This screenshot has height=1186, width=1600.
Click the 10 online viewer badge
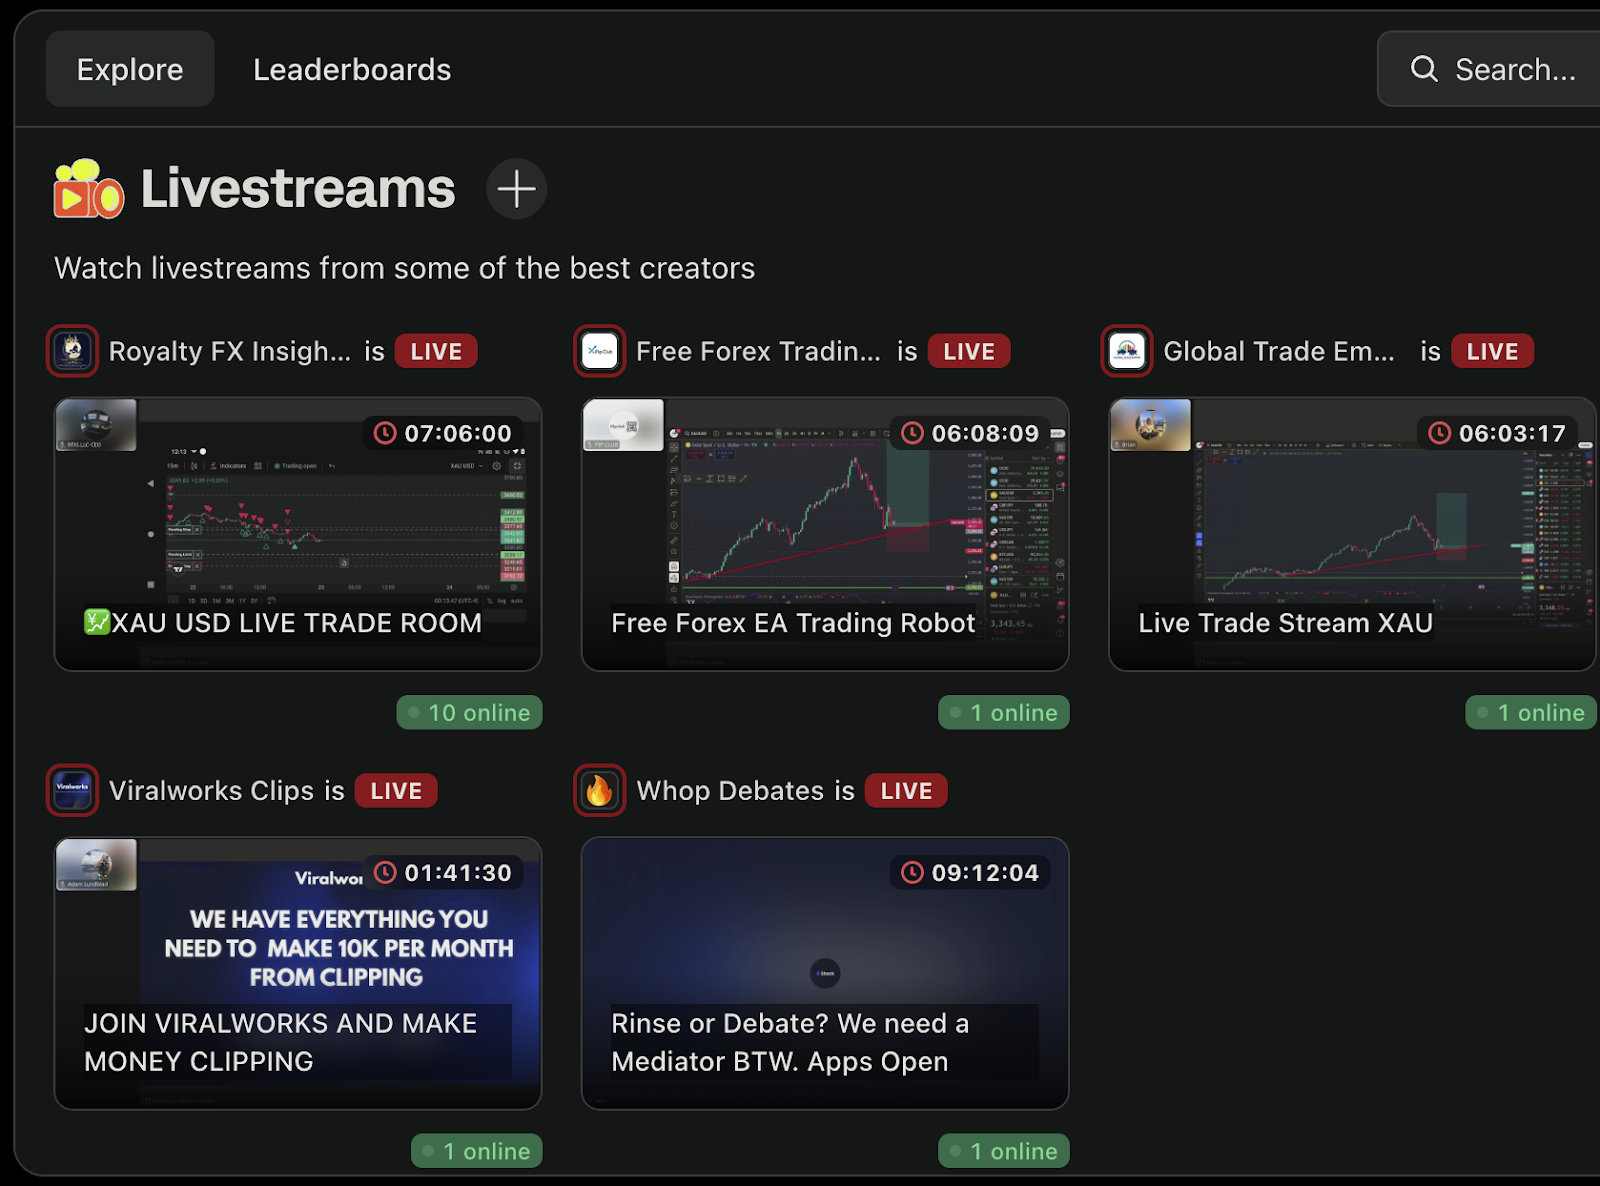(469, 712)
